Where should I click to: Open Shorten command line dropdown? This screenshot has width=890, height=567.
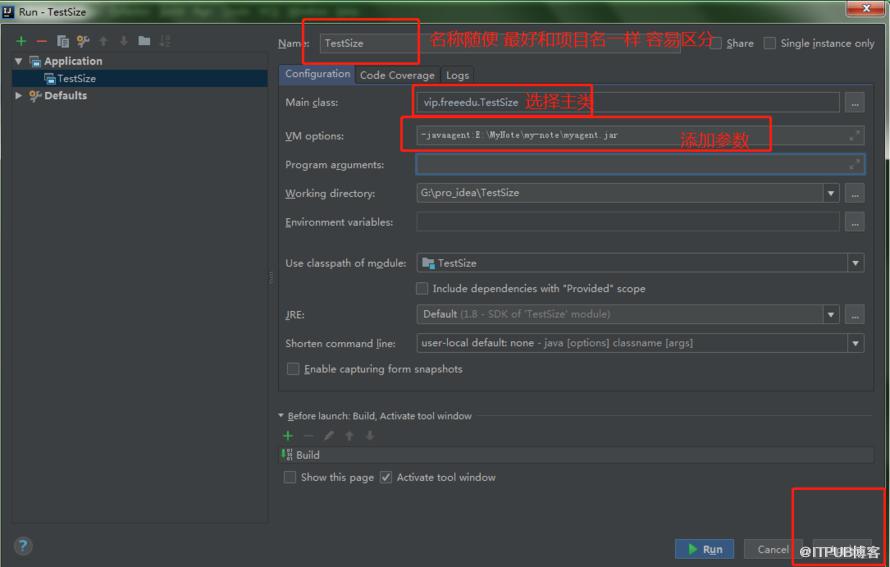[855, 343]
